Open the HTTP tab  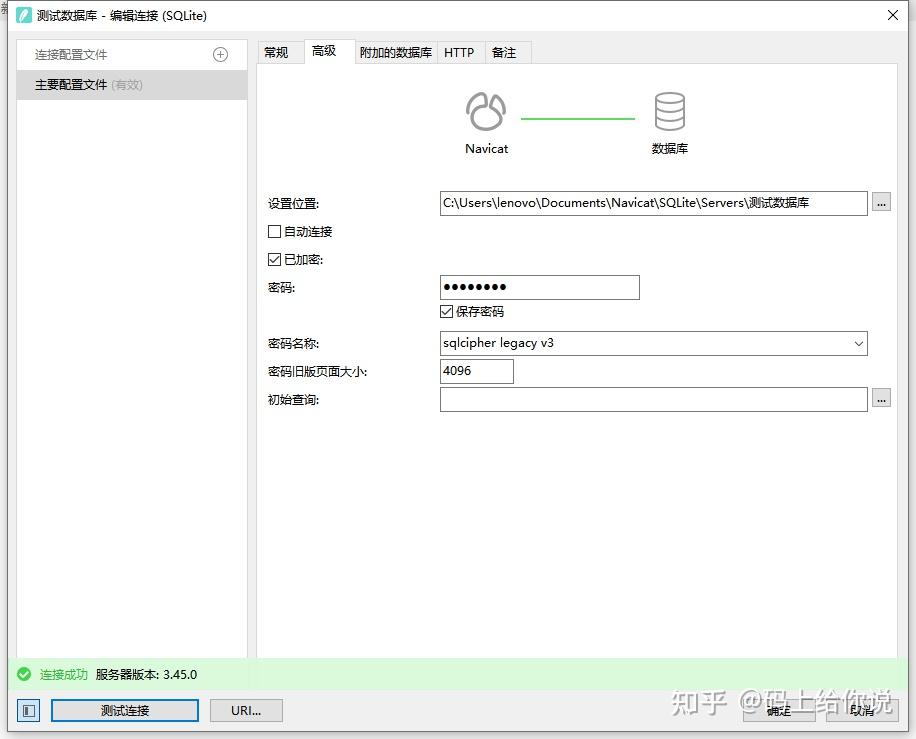(459, 52)
